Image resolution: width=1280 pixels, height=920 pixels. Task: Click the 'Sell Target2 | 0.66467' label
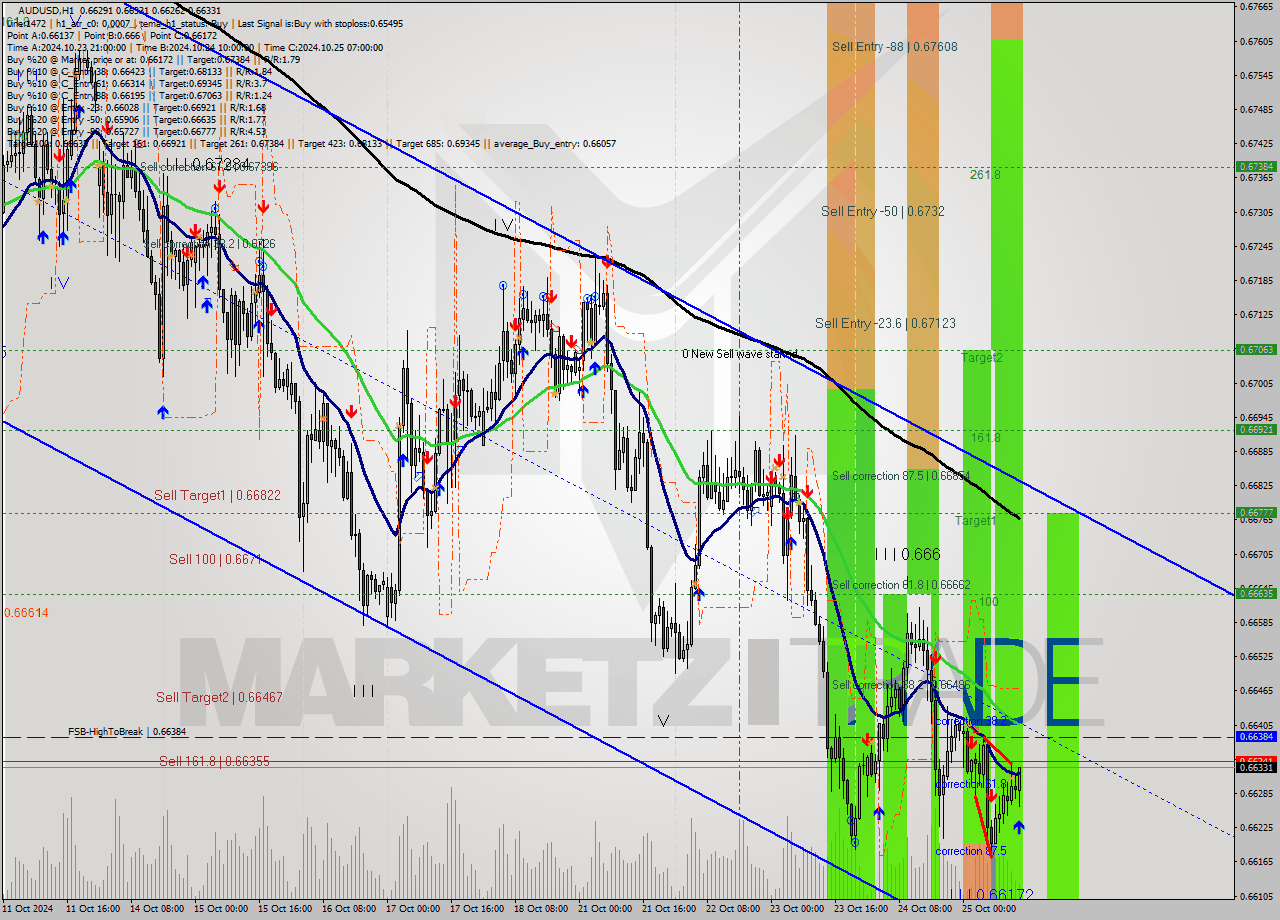pos(219,697)
